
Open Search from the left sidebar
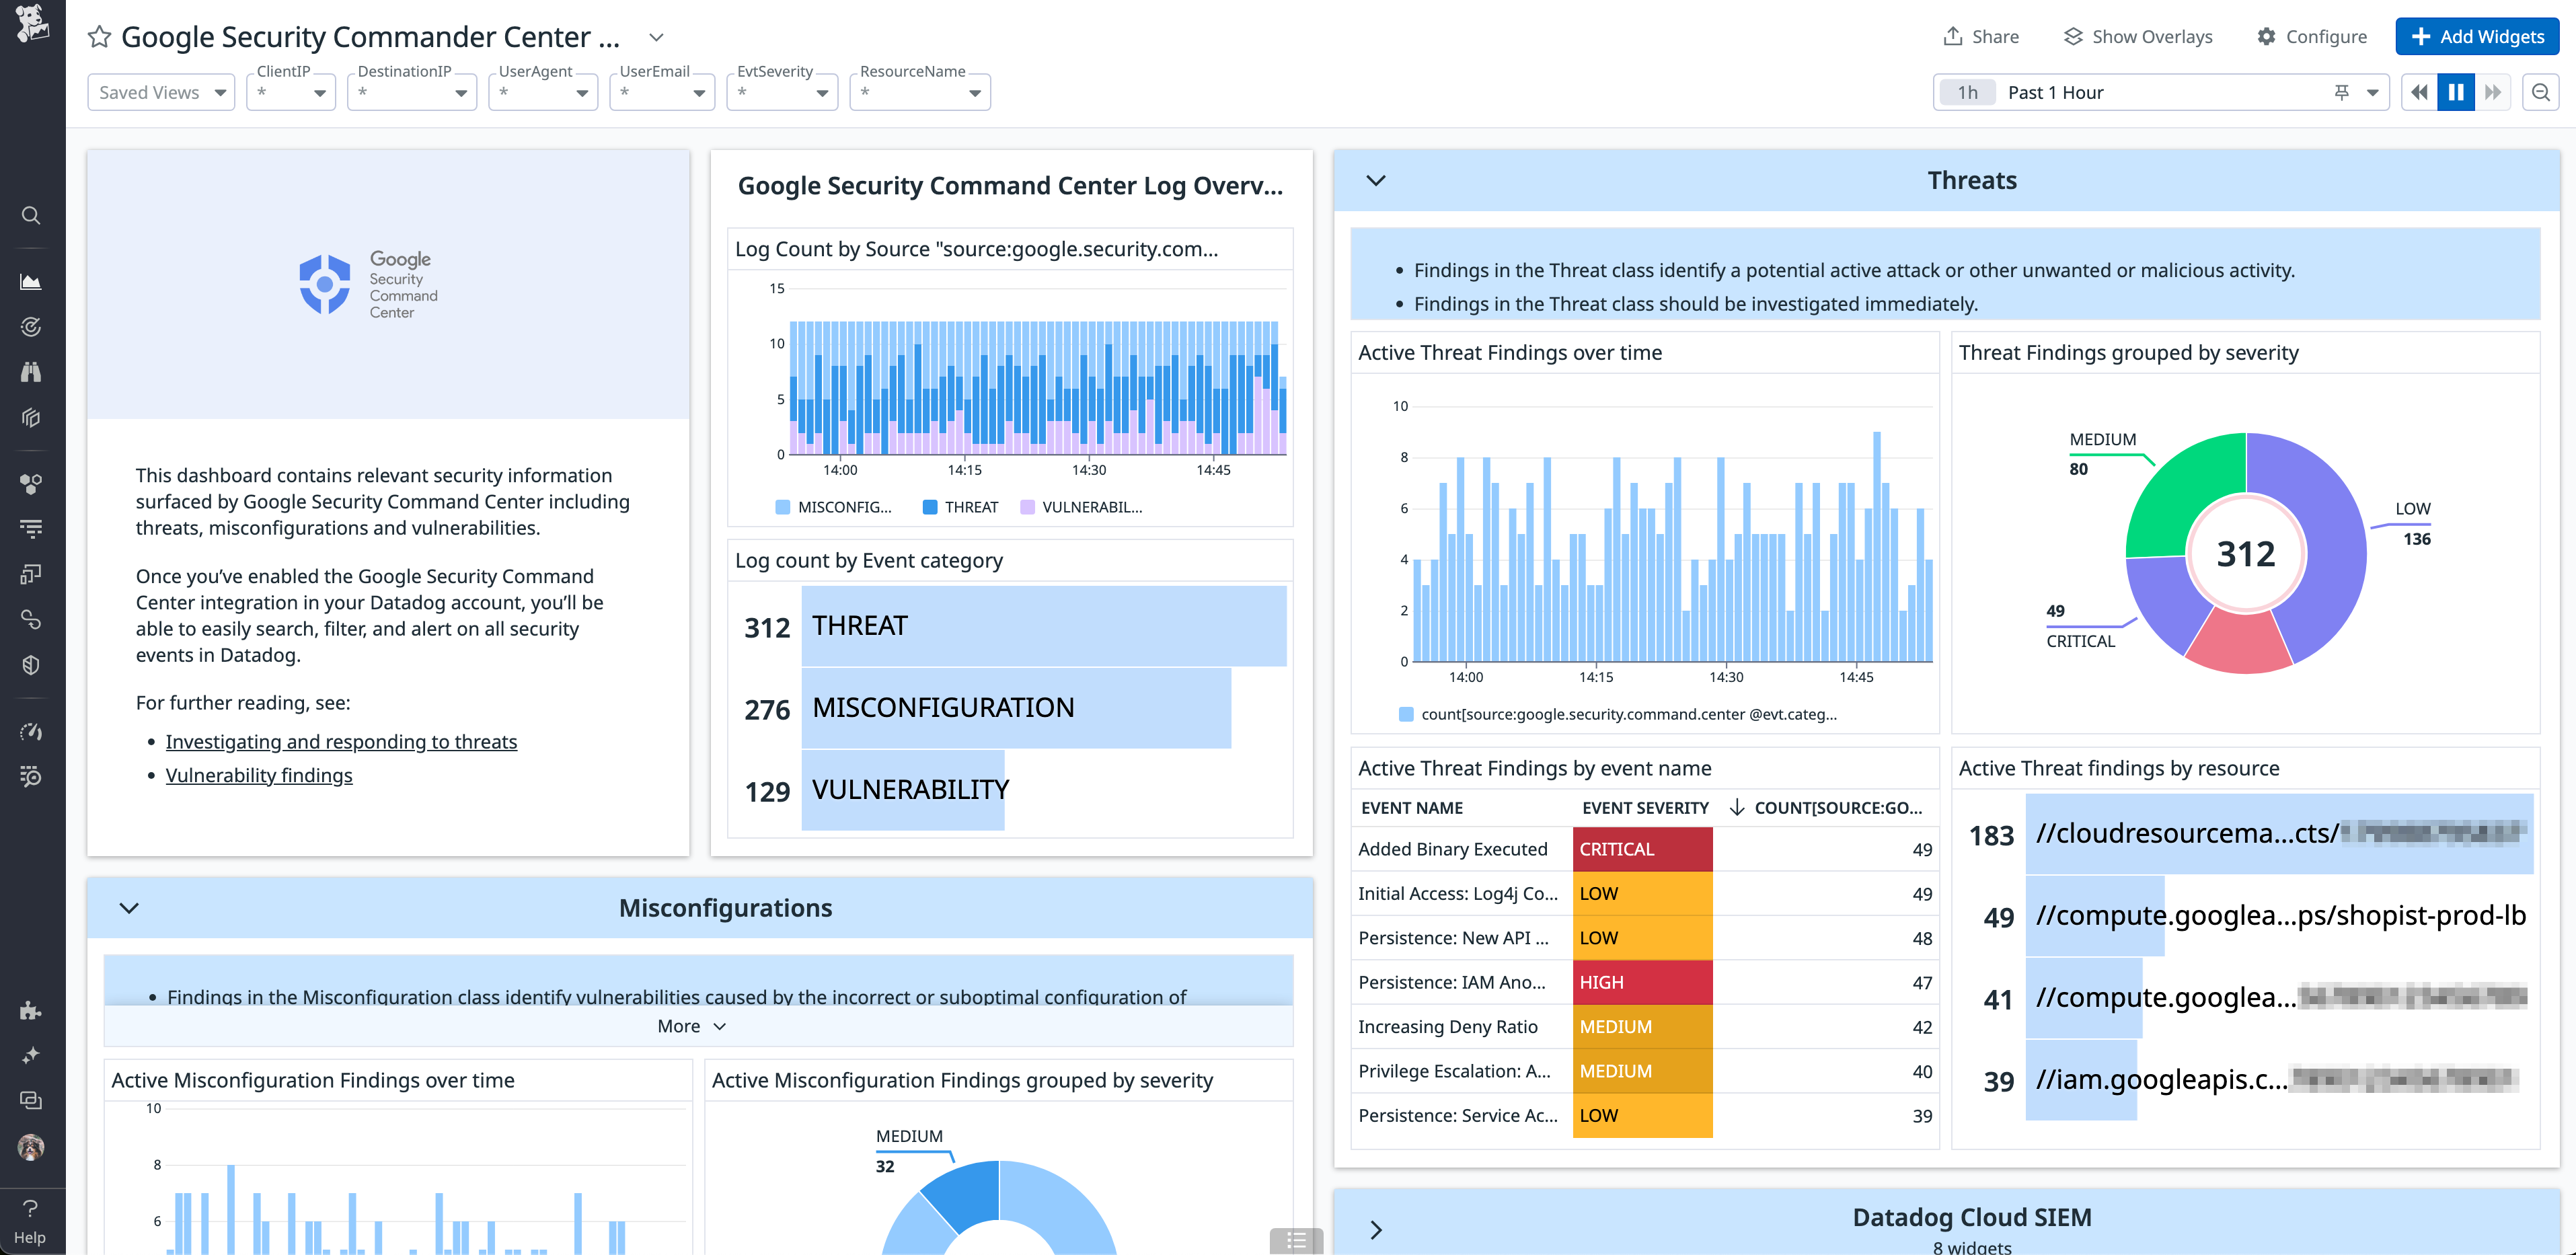31,215
